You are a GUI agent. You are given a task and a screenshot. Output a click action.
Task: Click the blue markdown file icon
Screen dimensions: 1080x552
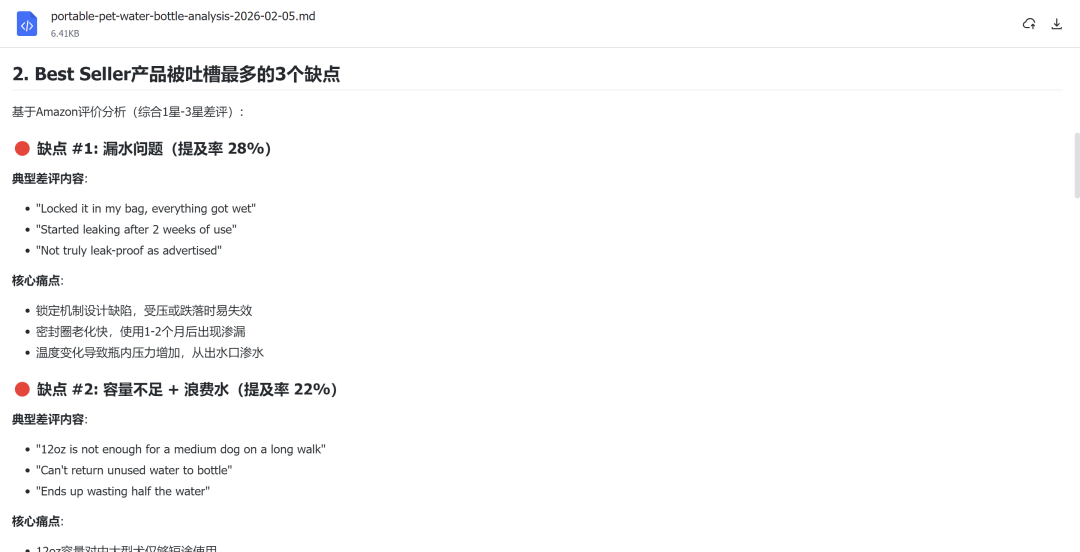pyautogui.click(x=27, y=24)
